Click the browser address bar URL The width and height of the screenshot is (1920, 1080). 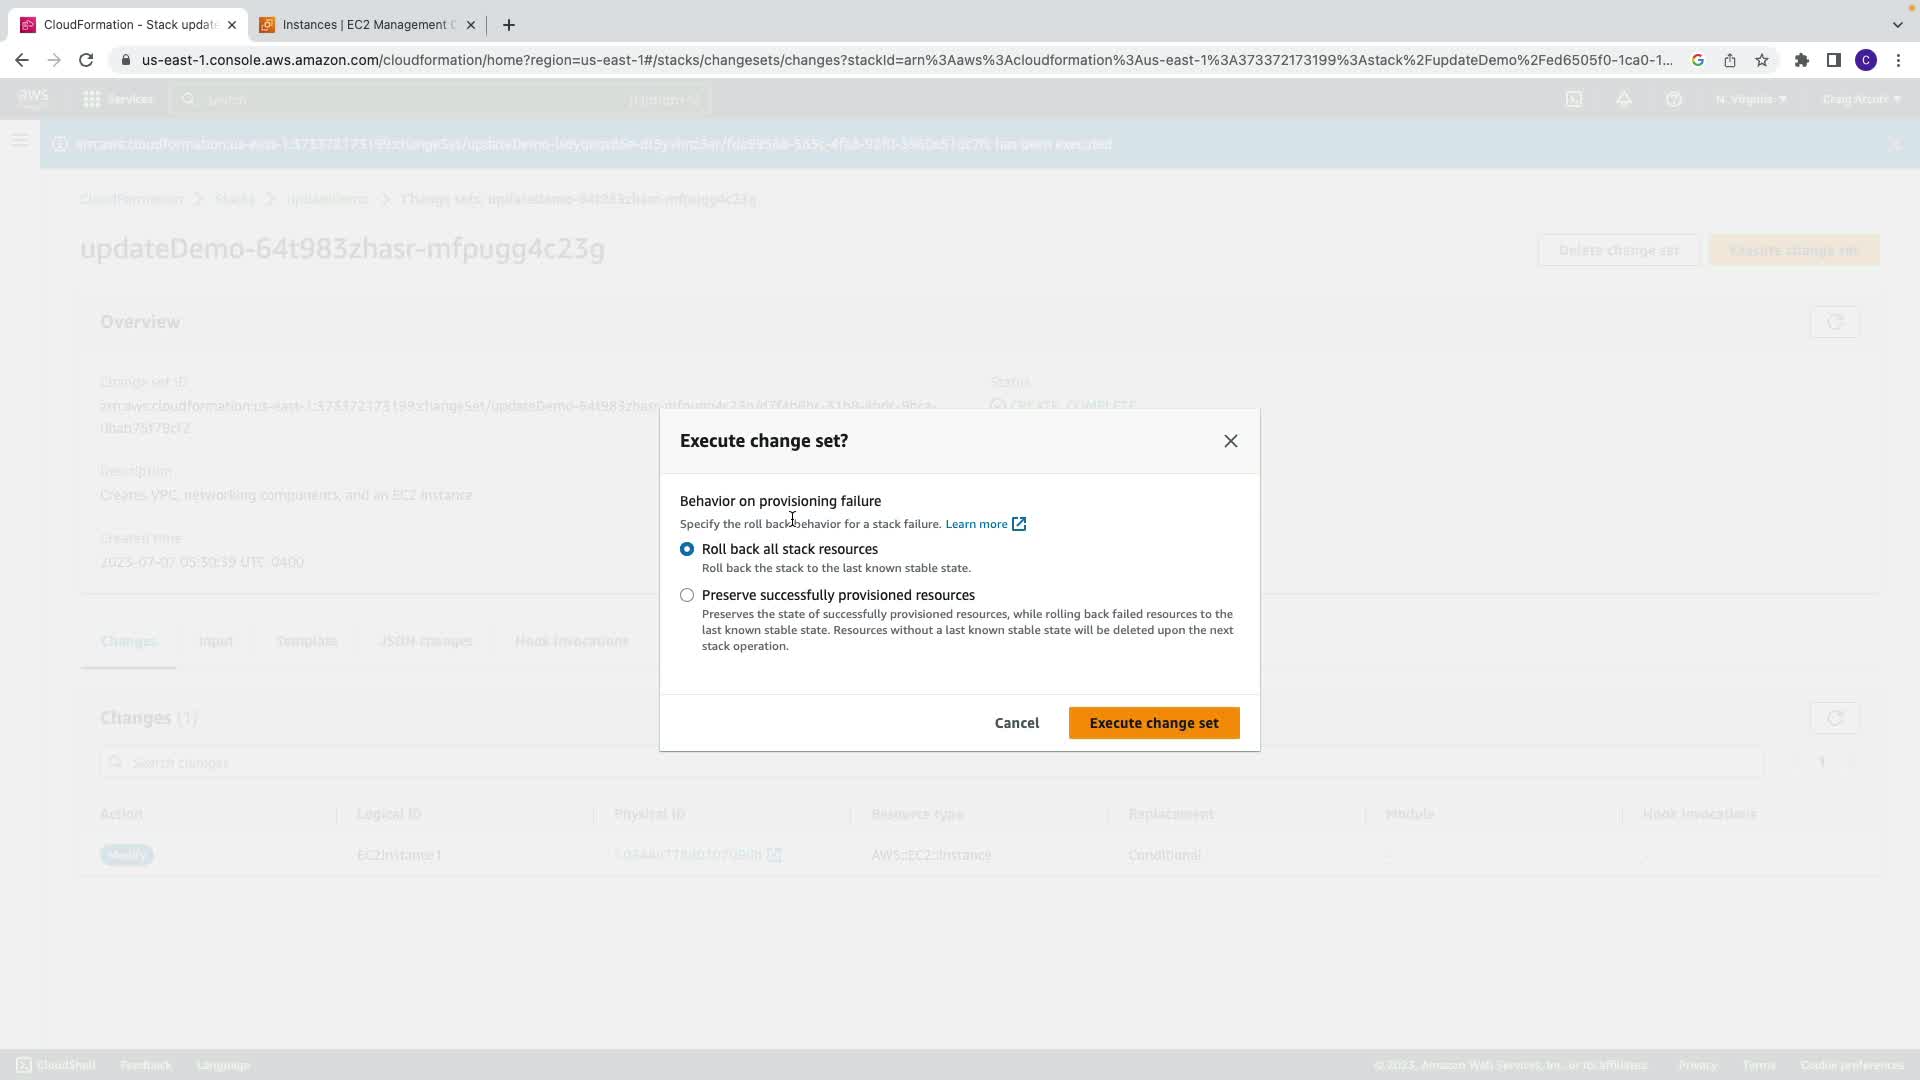click(900, 60)
